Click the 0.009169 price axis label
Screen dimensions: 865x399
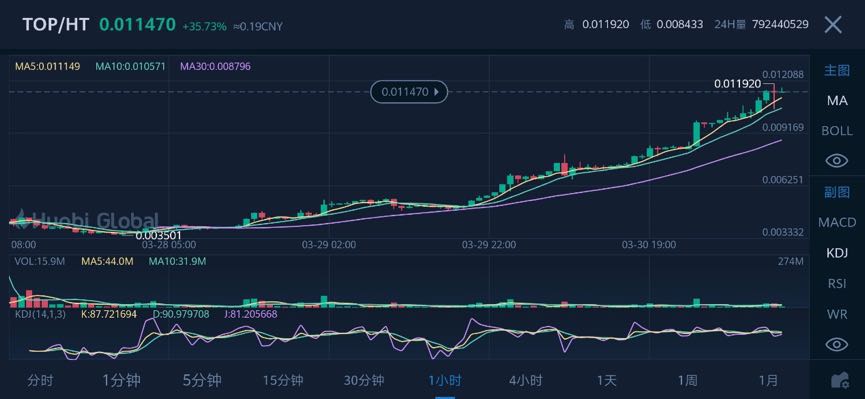[x=783, y=127]
